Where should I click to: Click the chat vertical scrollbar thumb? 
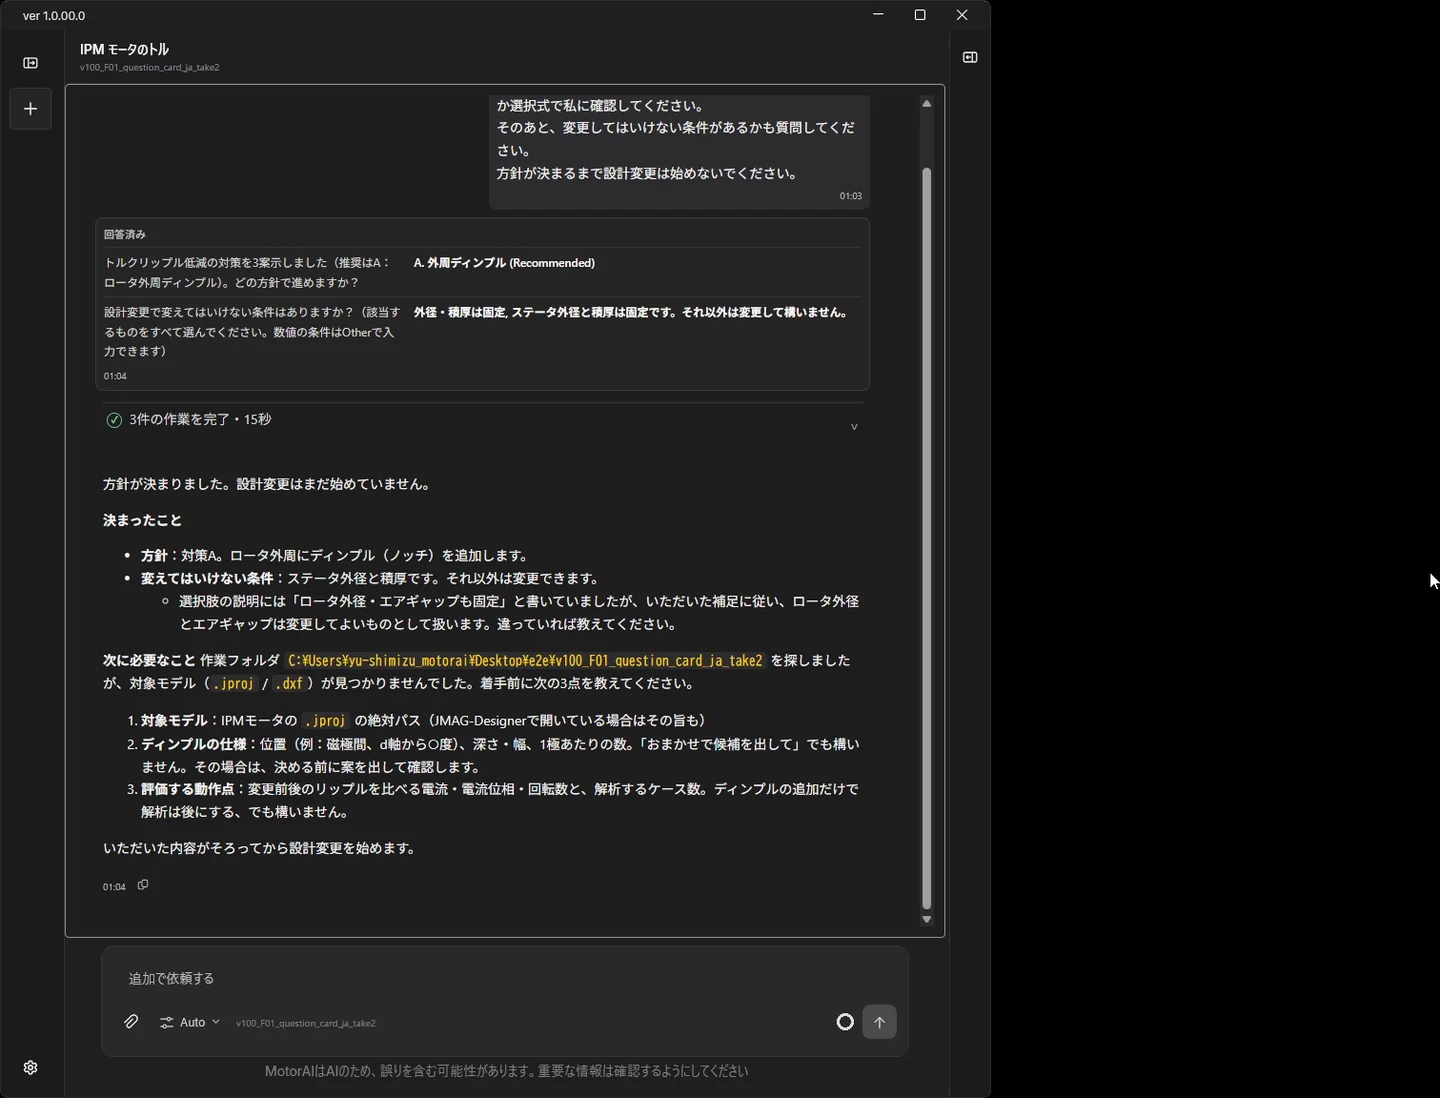[x=927, y=538]
